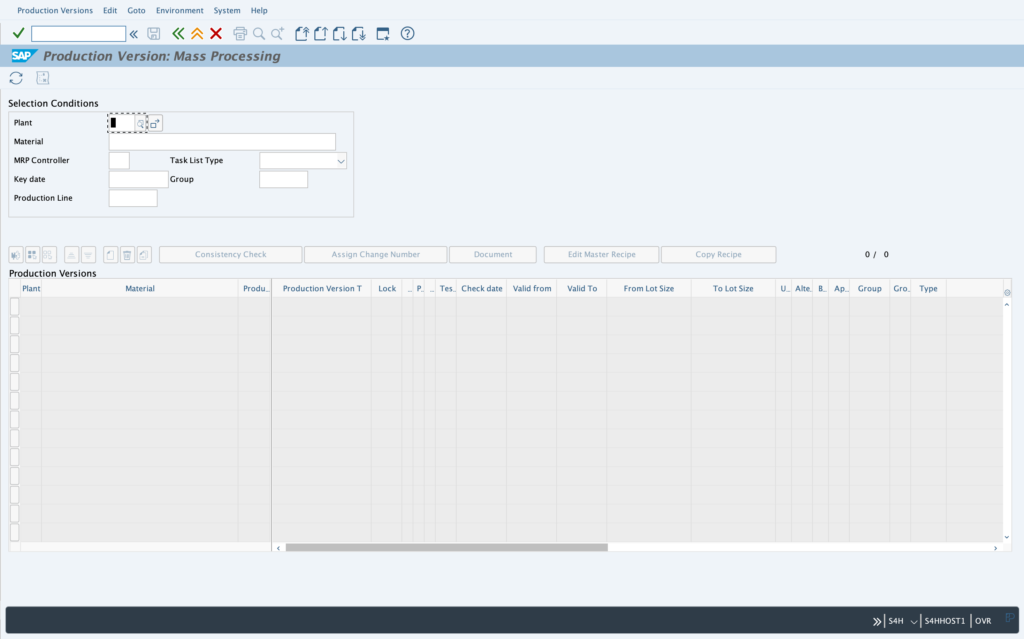Click the Assign Change Number button
Viewport: 1024px width, 639px height.
(376, 255)
